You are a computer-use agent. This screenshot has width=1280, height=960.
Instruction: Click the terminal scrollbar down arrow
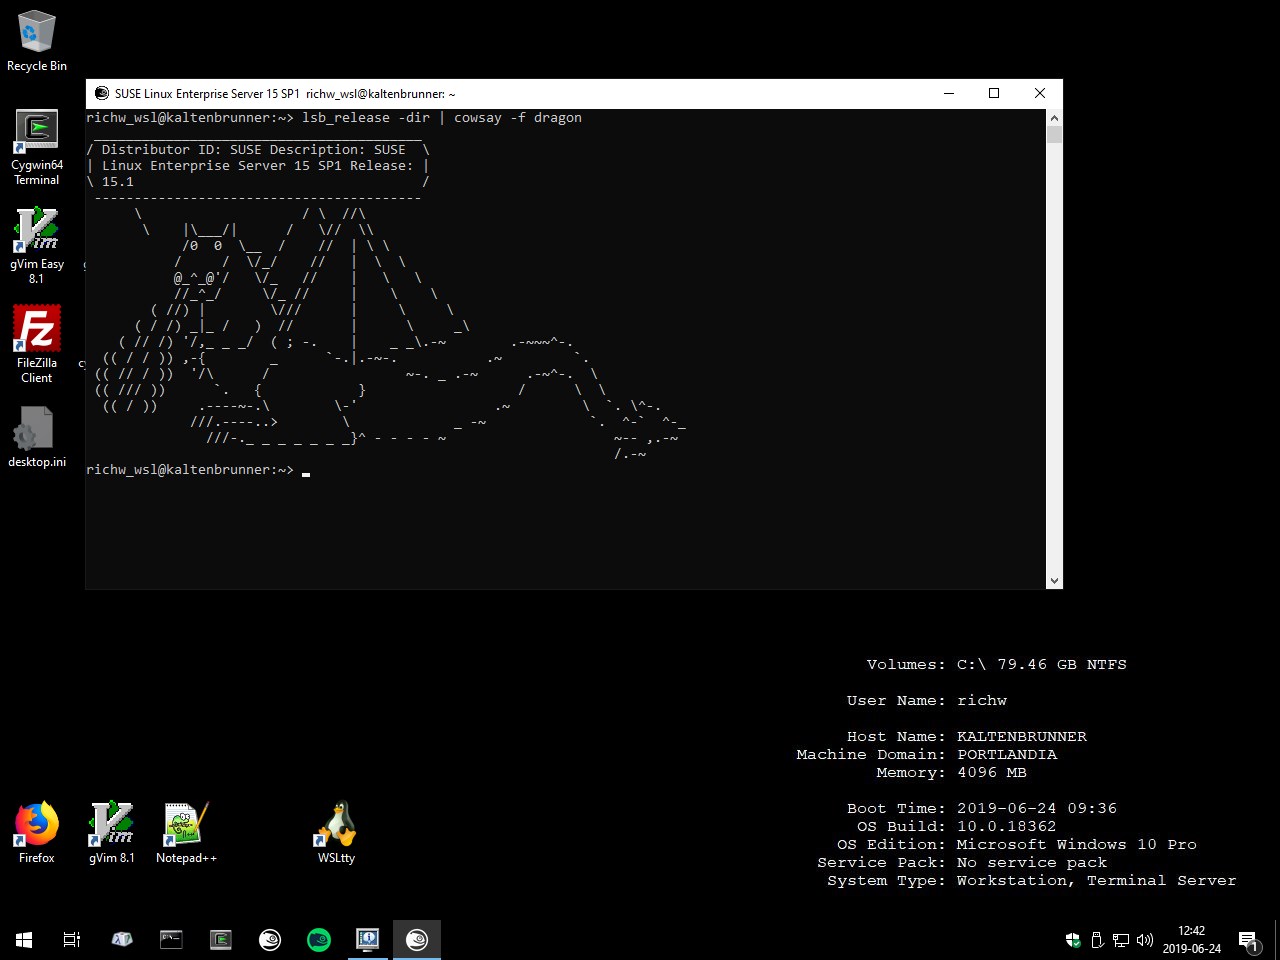[x=1054, y=580]
